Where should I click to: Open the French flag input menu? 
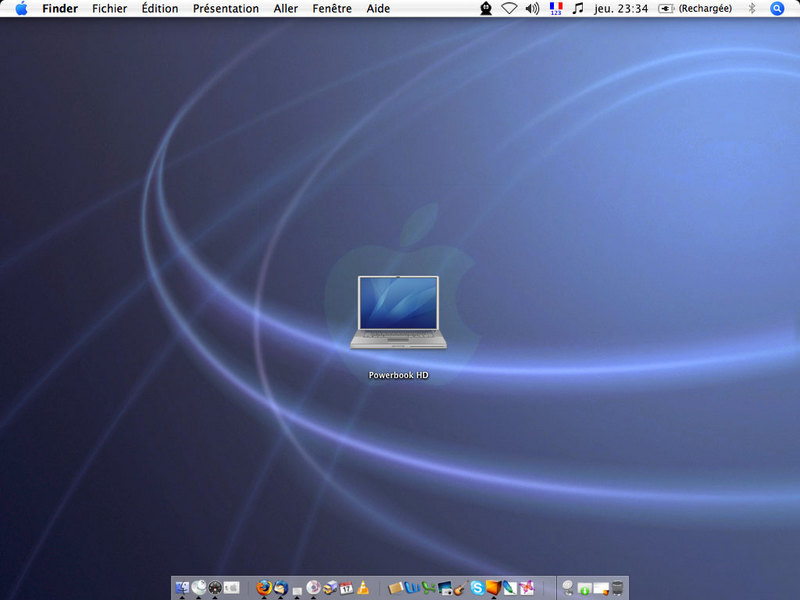pyautogui.click(x=556, y=9)
